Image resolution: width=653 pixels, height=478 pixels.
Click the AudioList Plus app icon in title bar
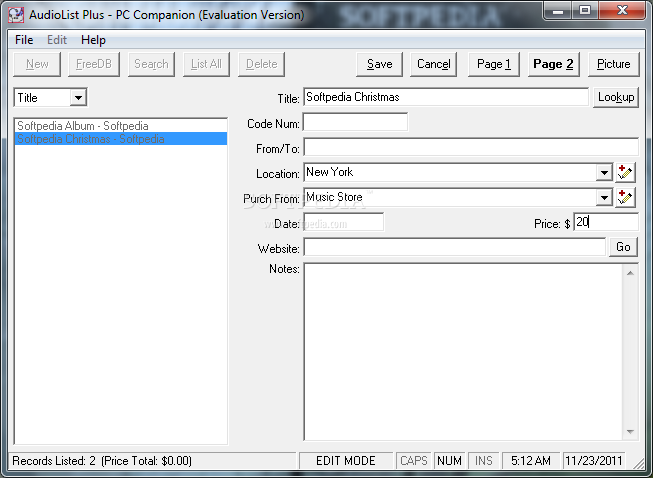click(16, 15)
